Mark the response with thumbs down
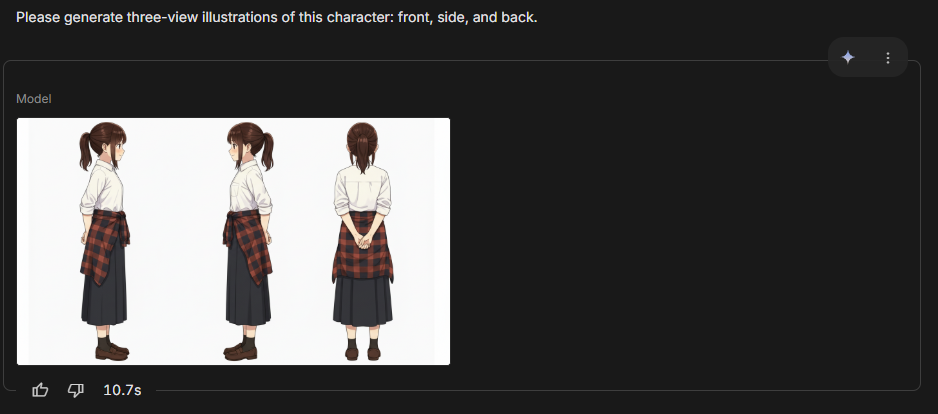 point(75,391)
